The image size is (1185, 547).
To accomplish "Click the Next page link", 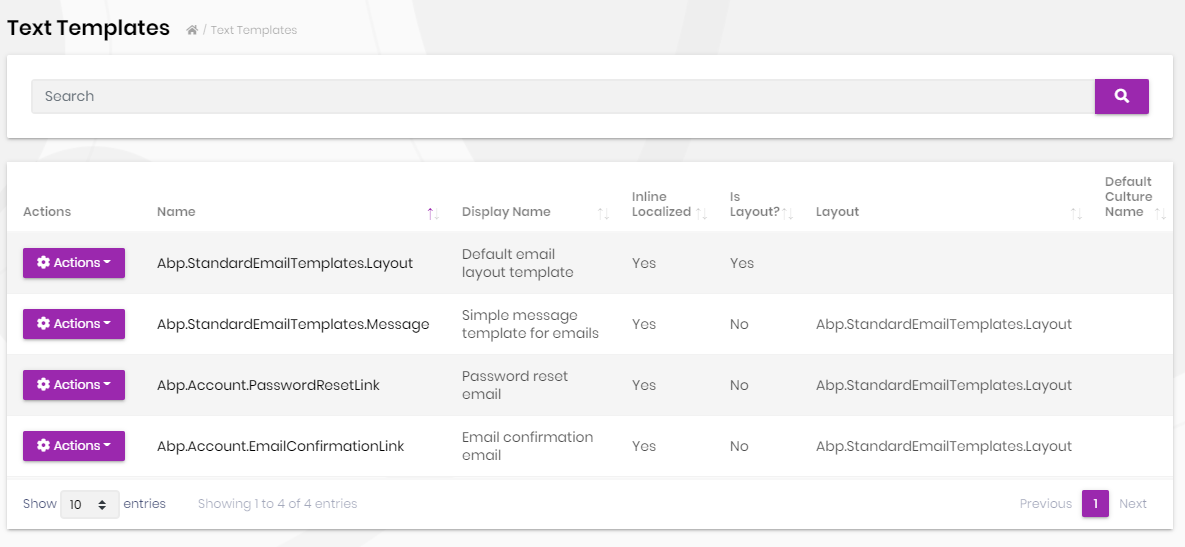I will (1133, 504).
